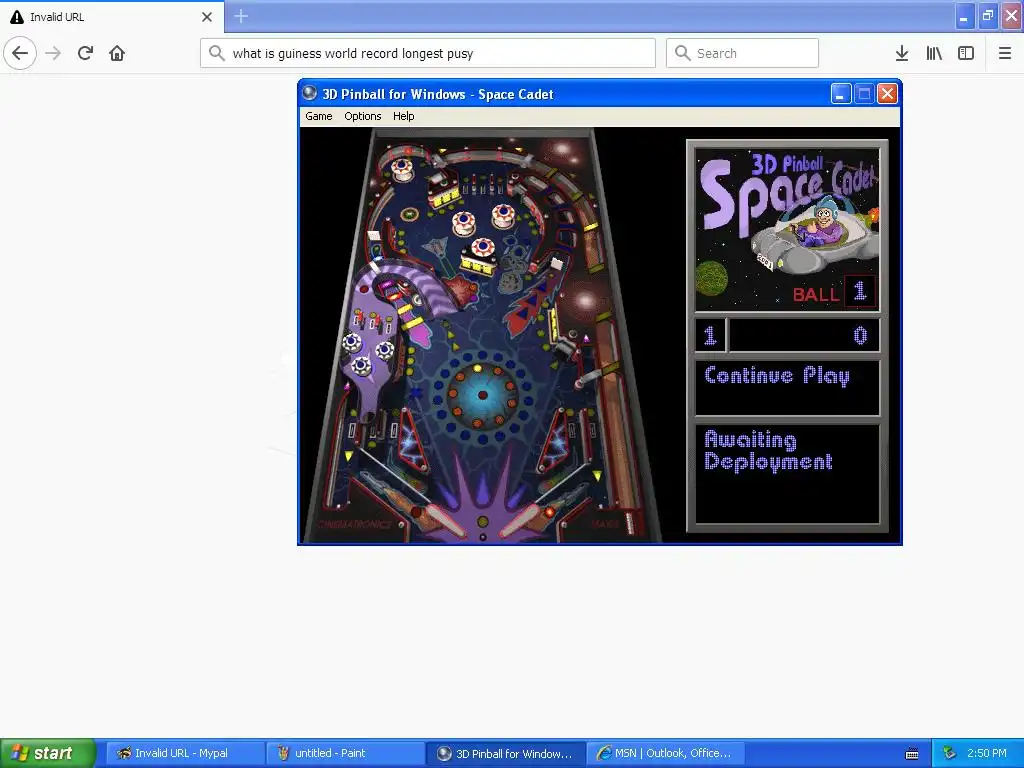Open the browser hamburger menu

tap(1005, 53)
